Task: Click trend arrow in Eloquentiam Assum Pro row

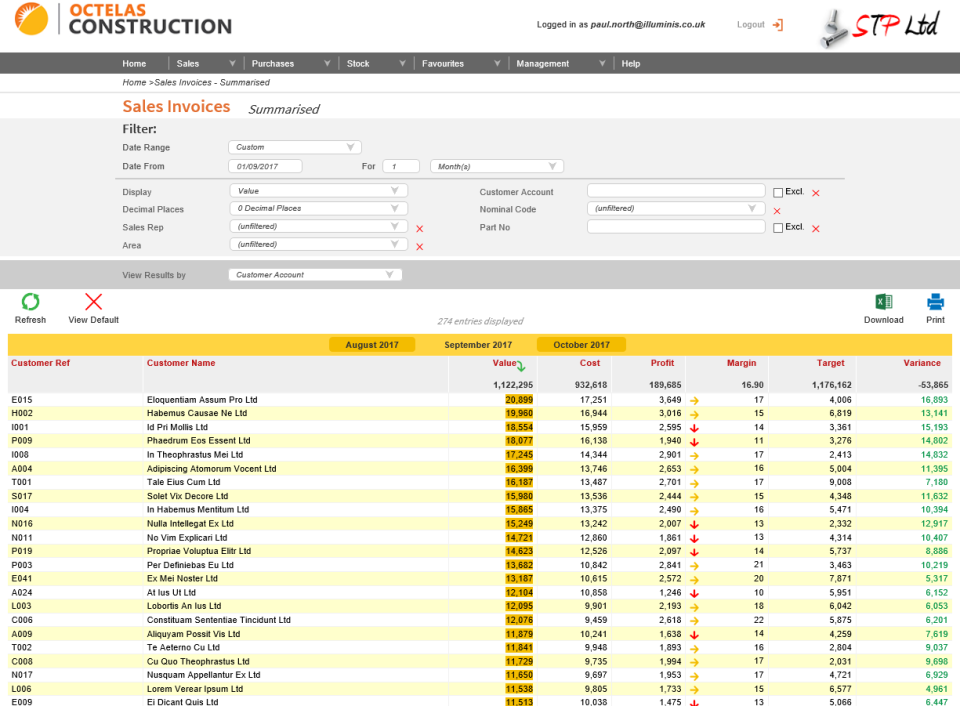Action: click(x=694, y=400)
